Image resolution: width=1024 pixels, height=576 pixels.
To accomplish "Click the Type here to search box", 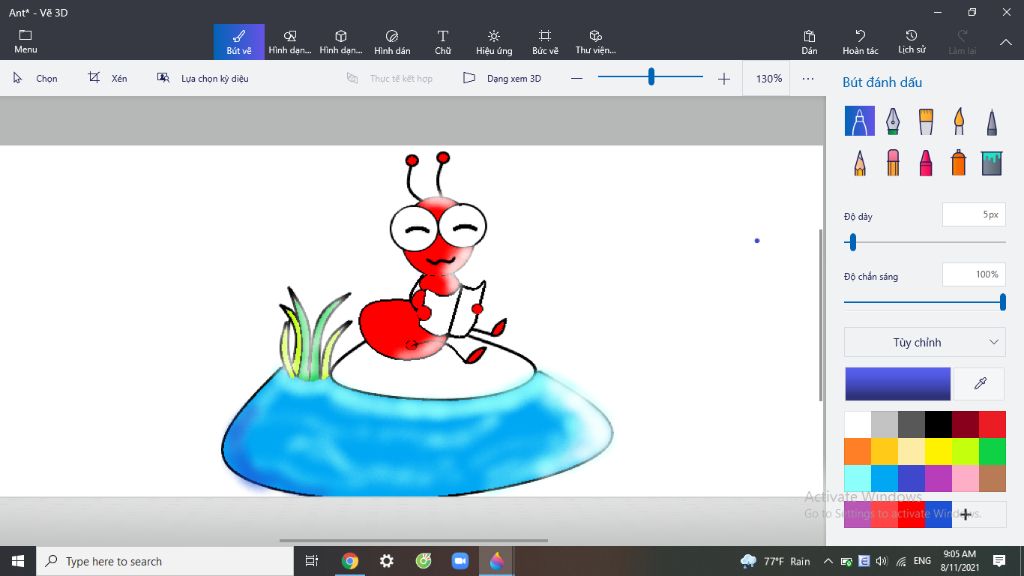I will click(x=165, y=561).
